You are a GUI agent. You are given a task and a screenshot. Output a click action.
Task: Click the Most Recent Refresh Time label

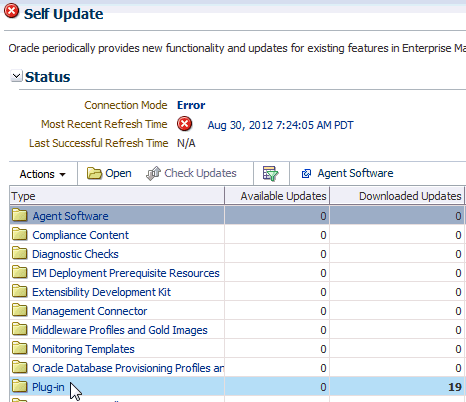104,124
